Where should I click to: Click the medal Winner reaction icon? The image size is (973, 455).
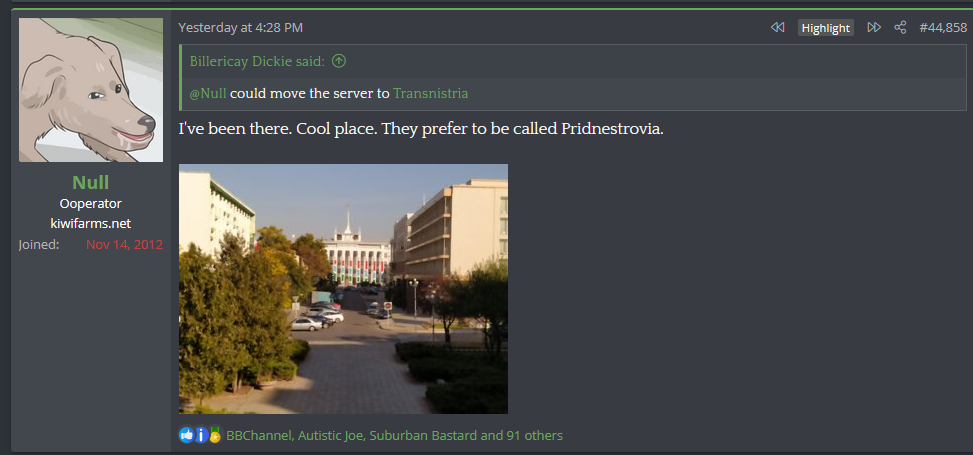pyautogui.click(x=215, y=435)
